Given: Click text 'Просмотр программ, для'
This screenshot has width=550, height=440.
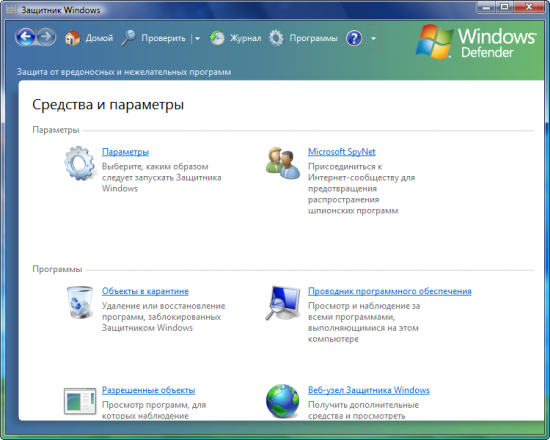Looking at the screenshot, I should [154, 405].
